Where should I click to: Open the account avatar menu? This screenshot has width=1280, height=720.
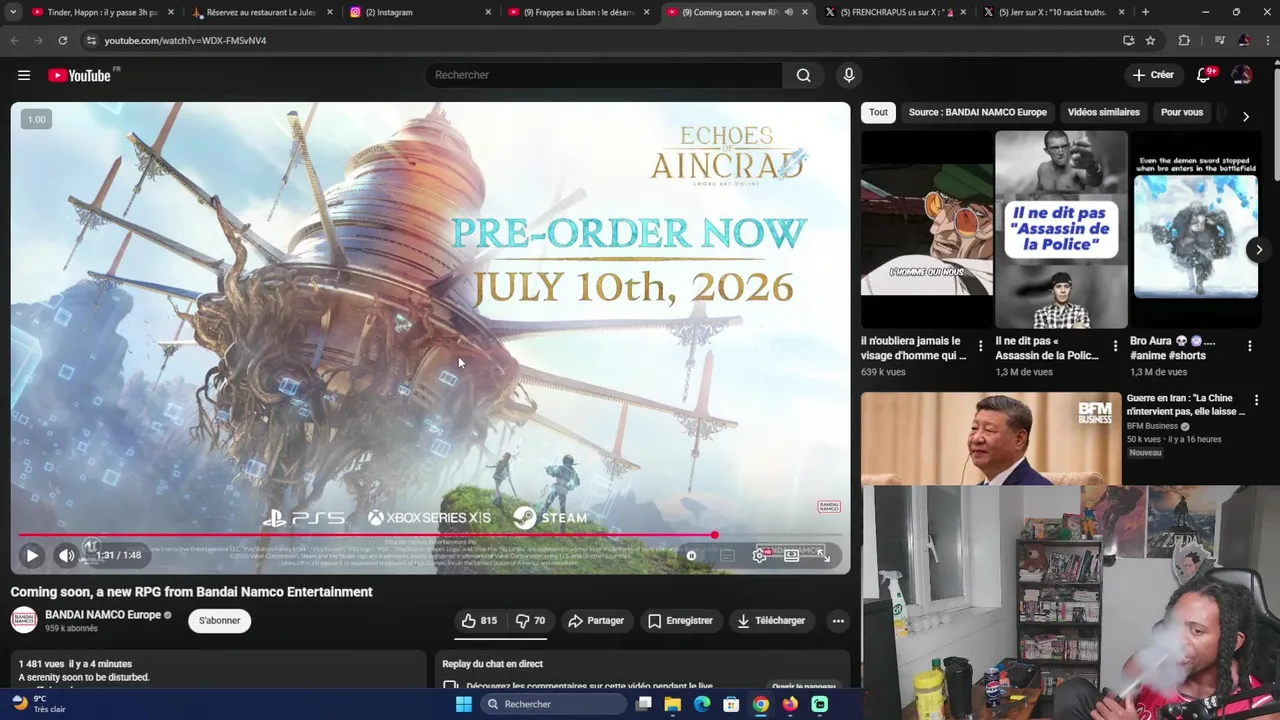pyautogui.click(x=1242, y=75)
